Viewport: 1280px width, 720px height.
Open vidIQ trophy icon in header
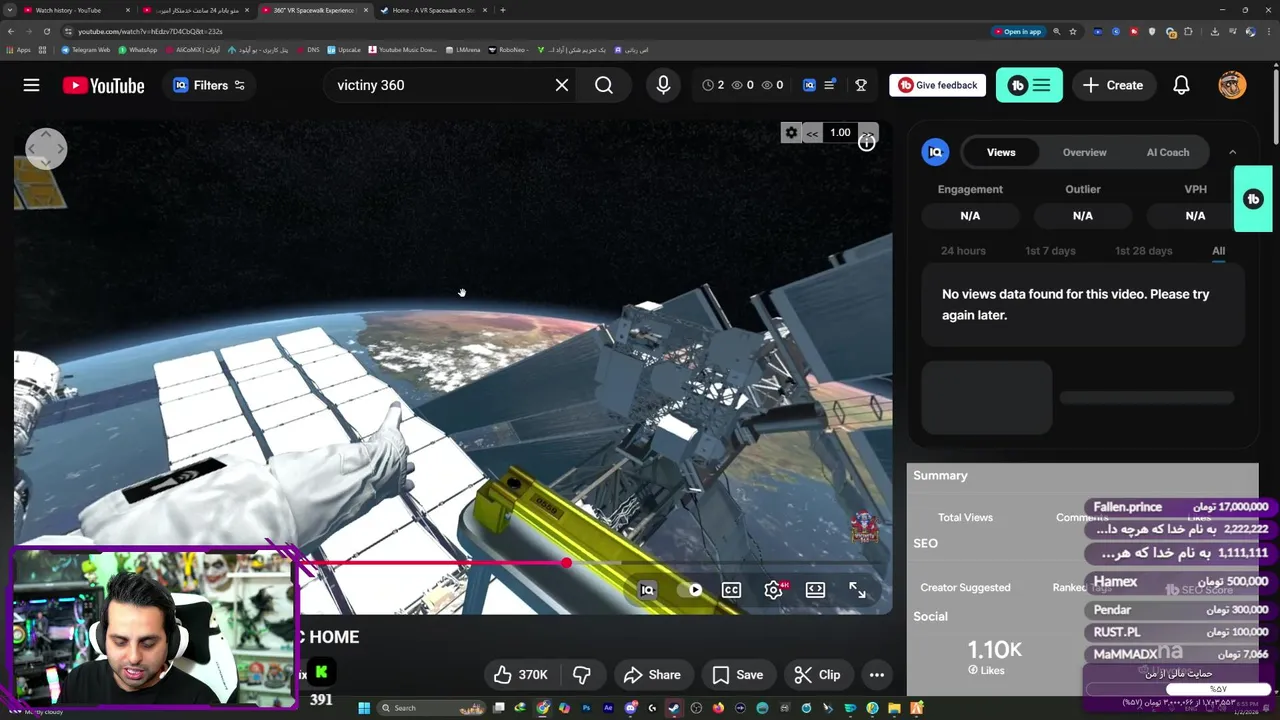point(861,85)
